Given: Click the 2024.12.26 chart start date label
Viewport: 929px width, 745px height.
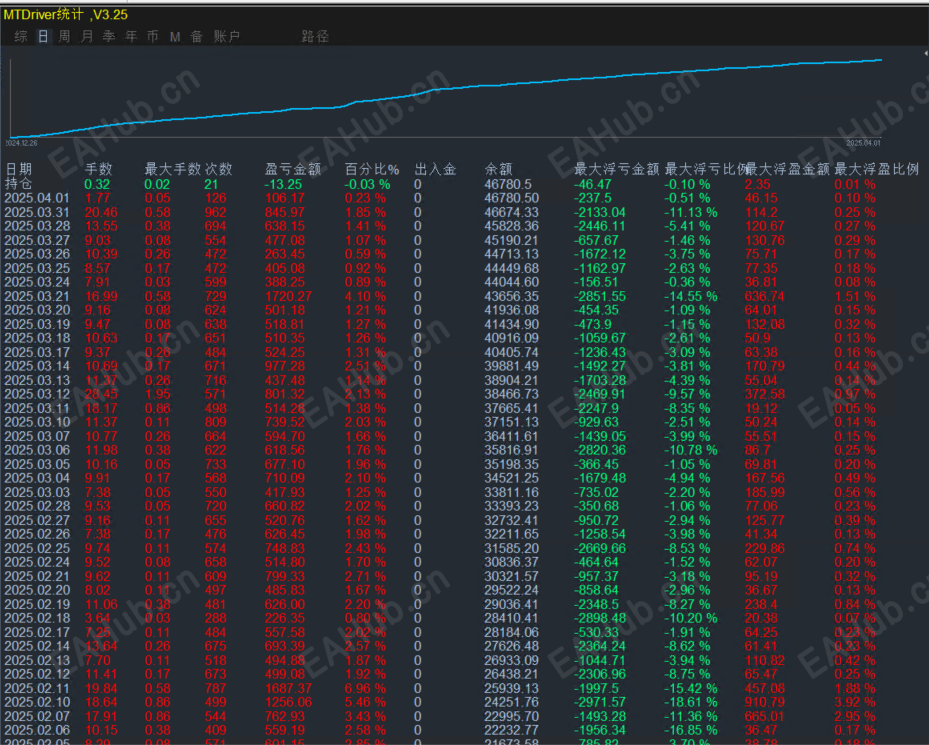Looking at the screenshot, I should point(21,143).
